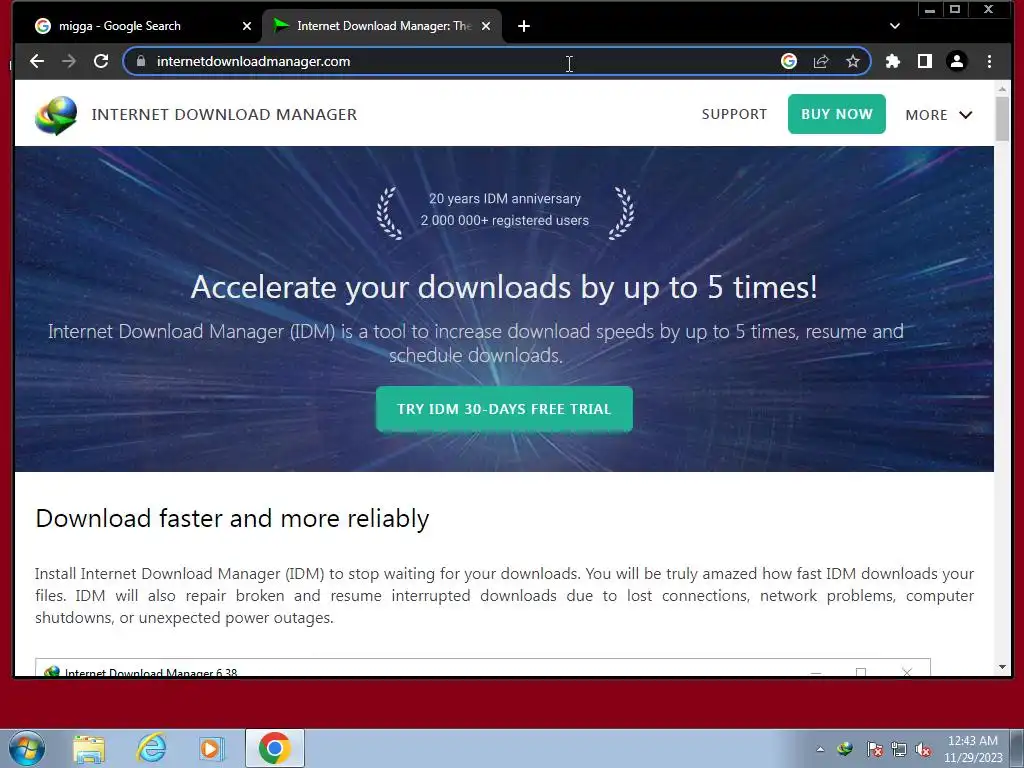Click the IDM globe logo
Viewport: 1024px width, 768px height.
coord(56,115)
